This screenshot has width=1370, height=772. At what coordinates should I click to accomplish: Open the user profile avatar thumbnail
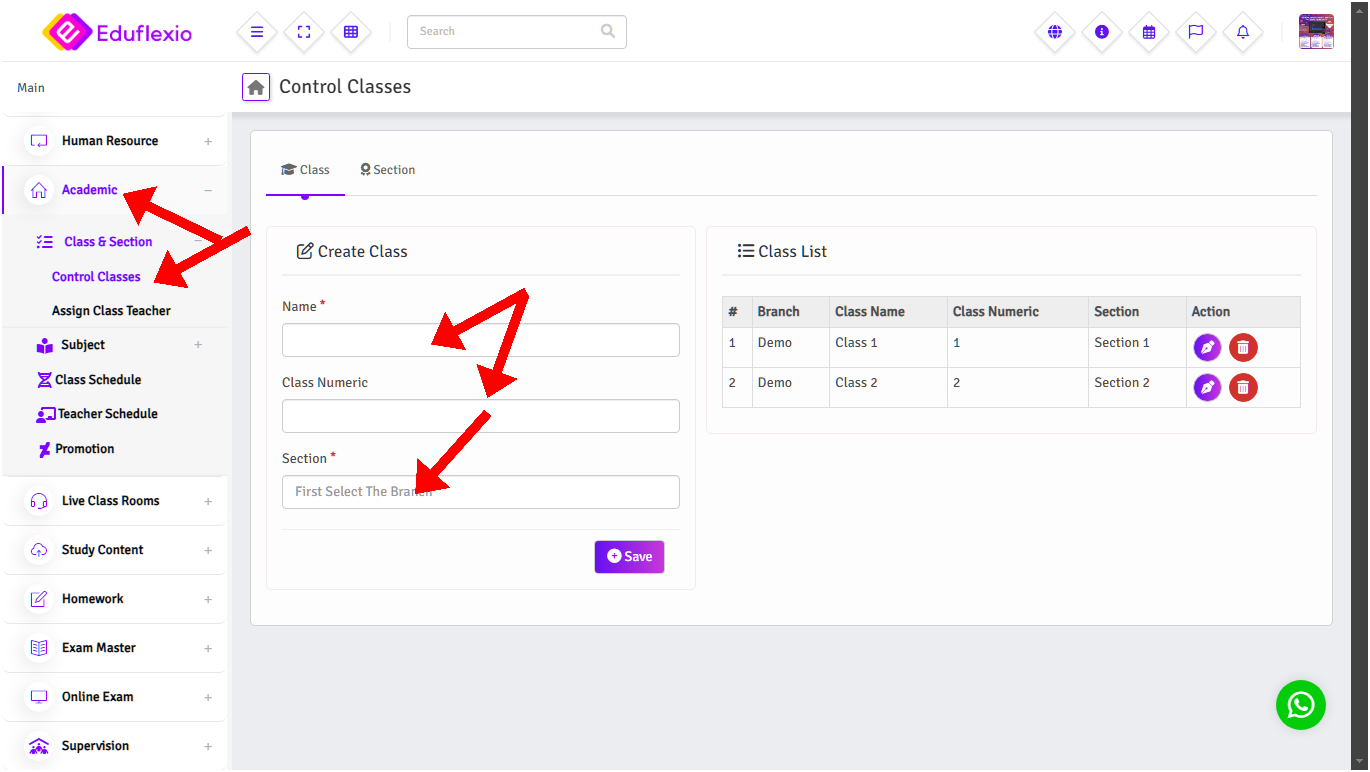1316,32
